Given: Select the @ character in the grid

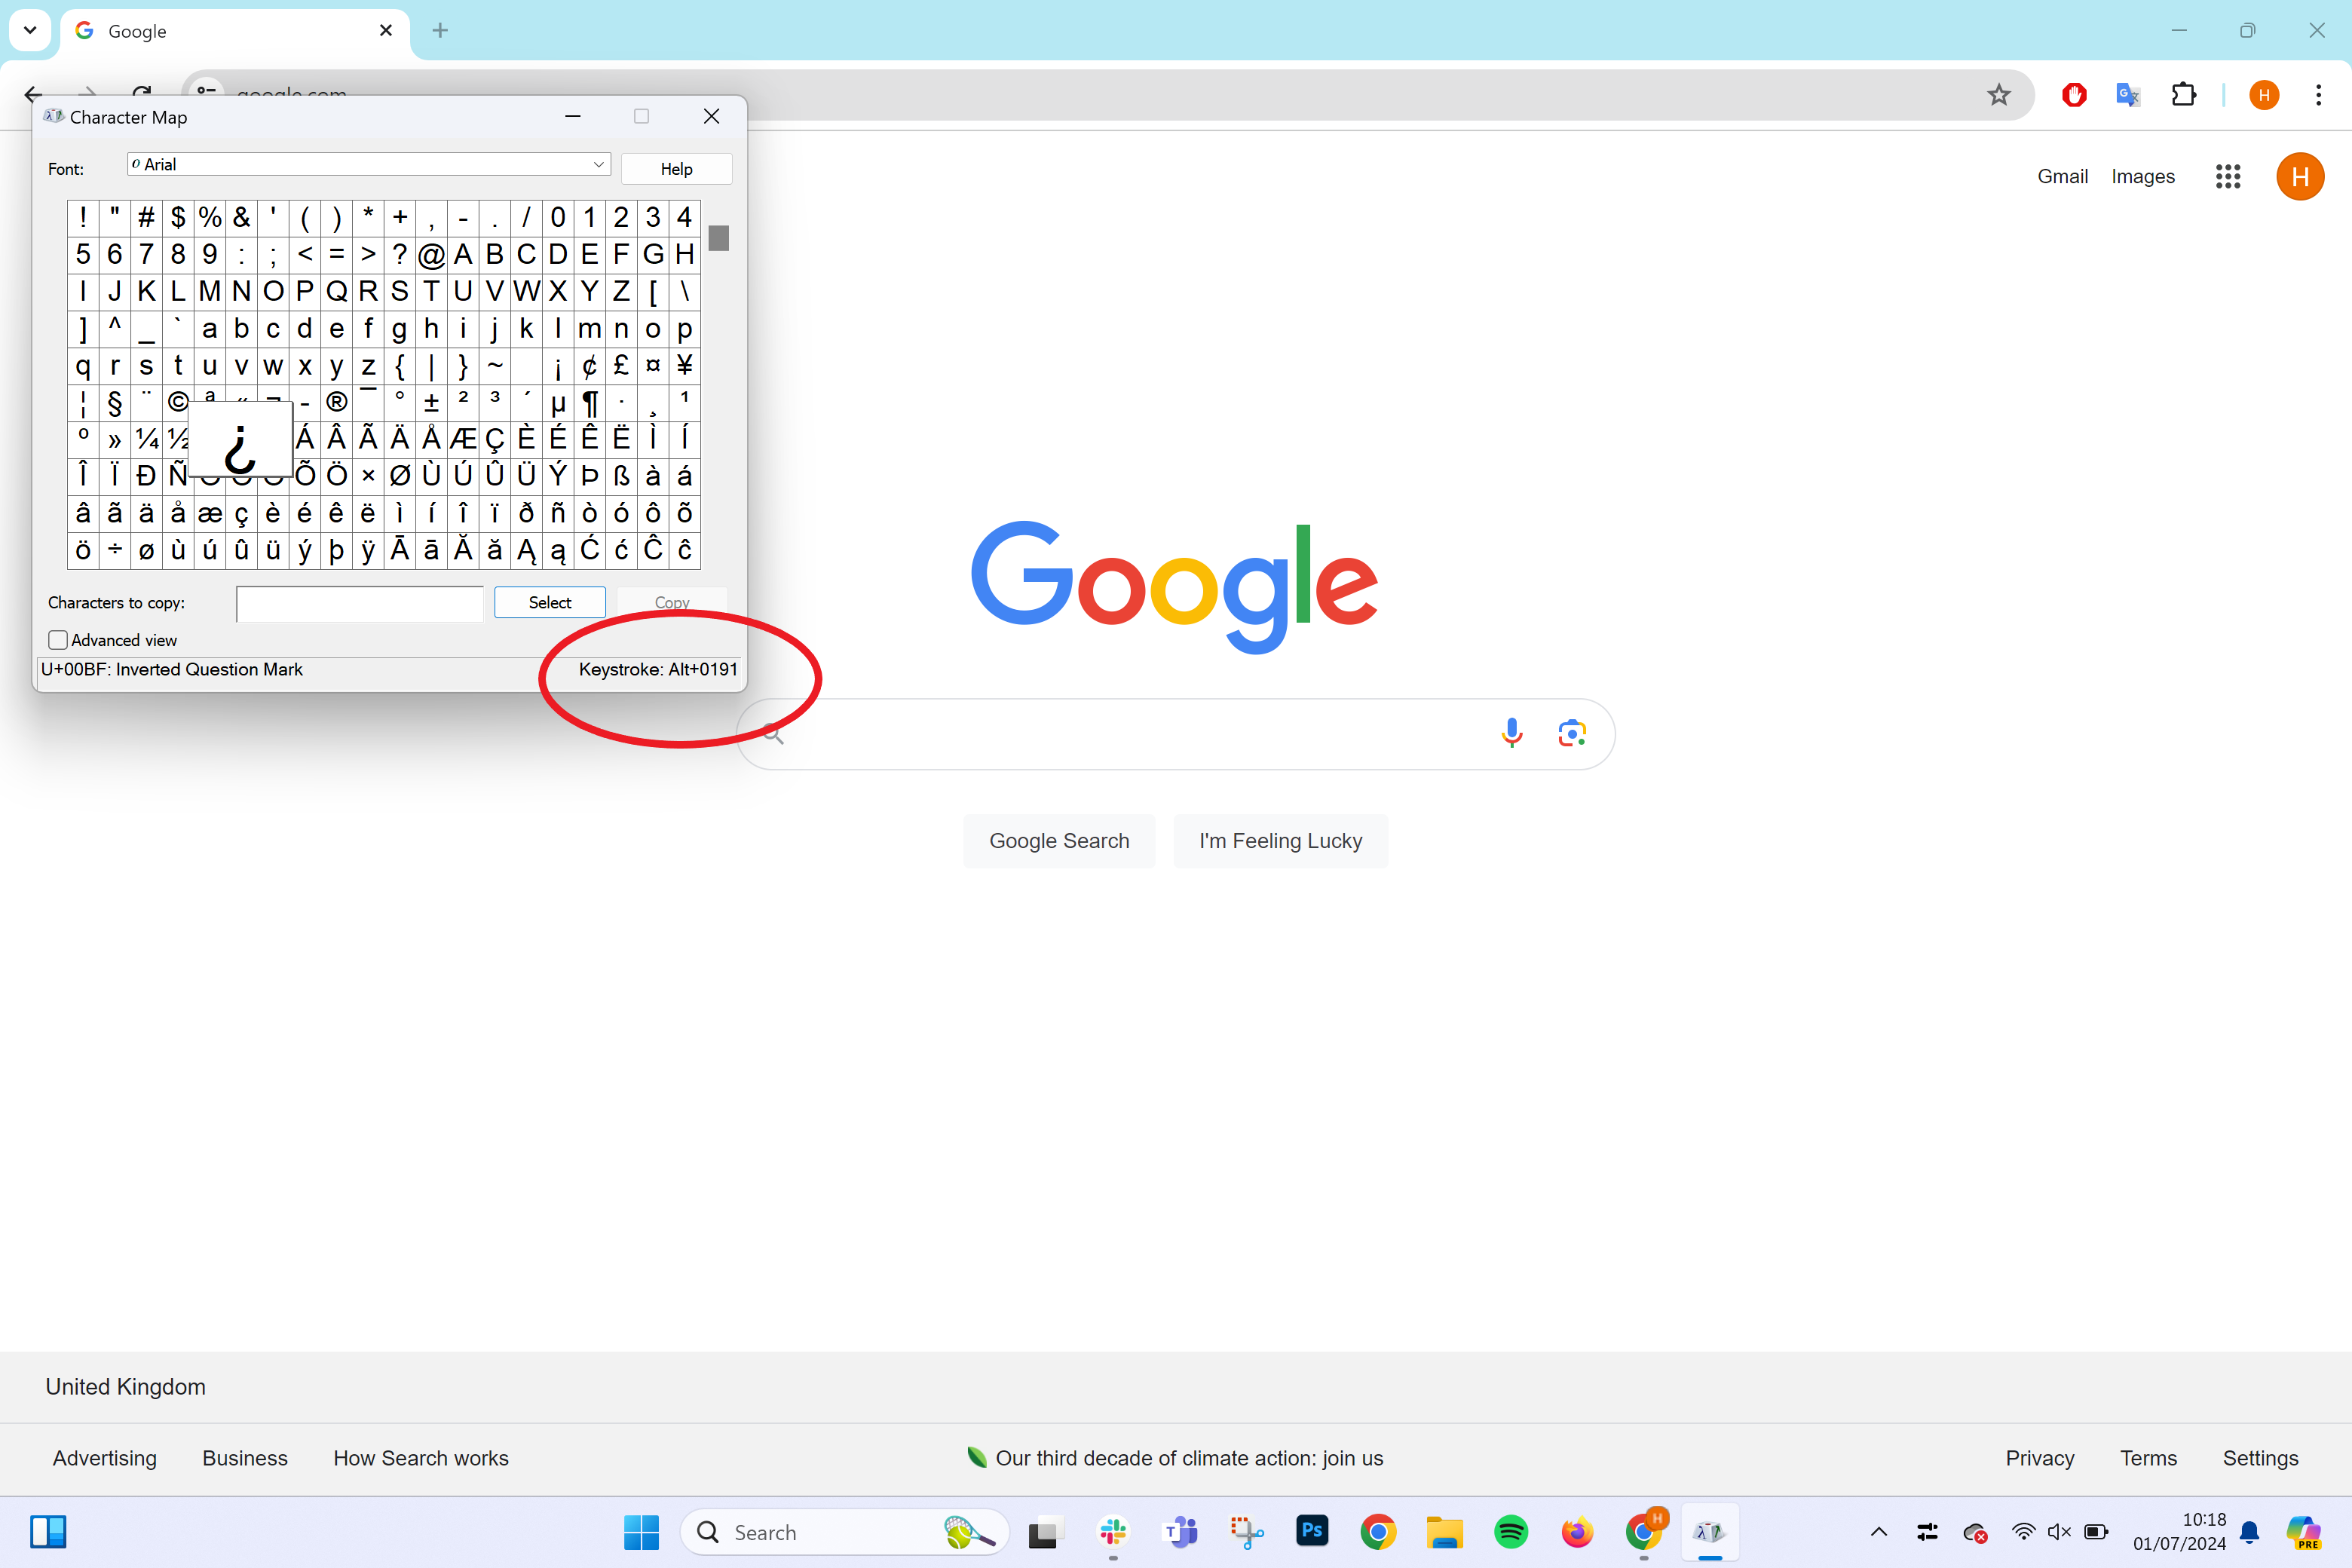Looking at the screenshot, I should tap(431, 255).
